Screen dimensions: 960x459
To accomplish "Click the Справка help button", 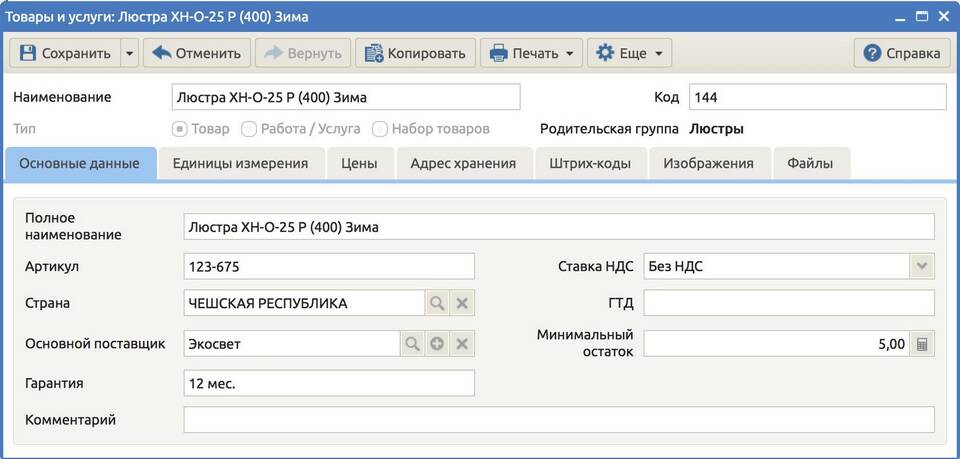I will click(901, 53).
